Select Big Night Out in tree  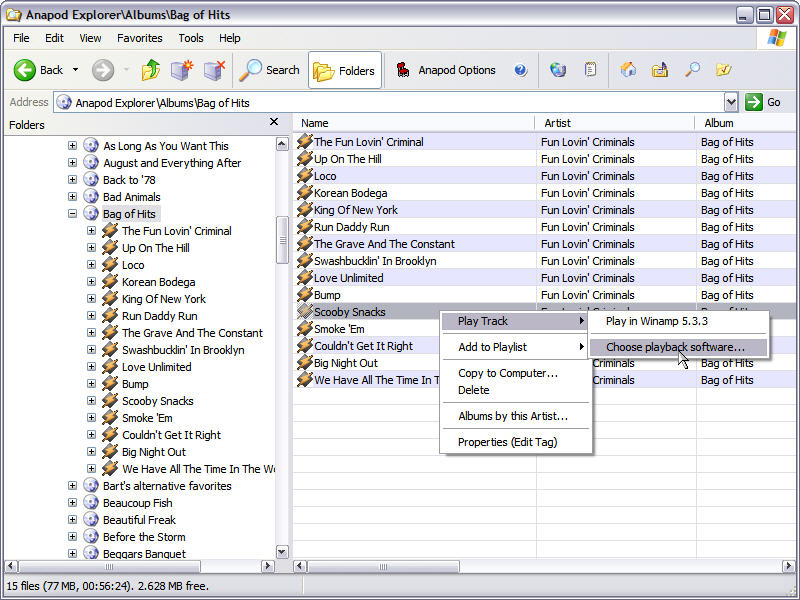154,452
